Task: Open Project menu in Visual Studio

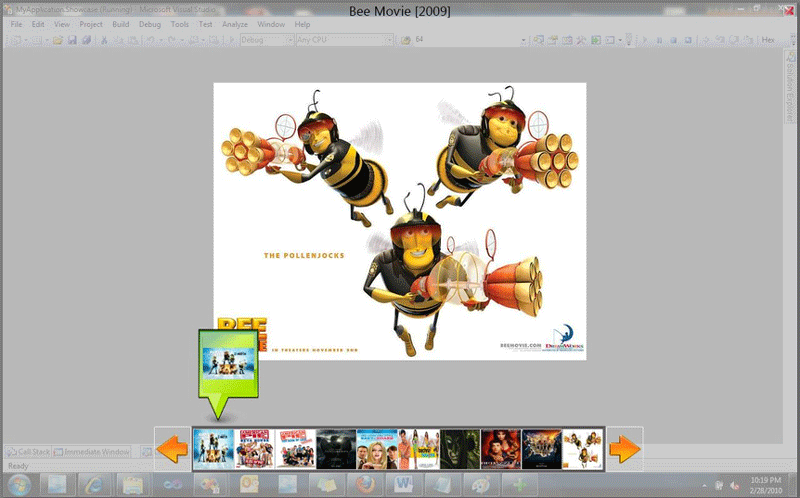Action: (91, 24)
